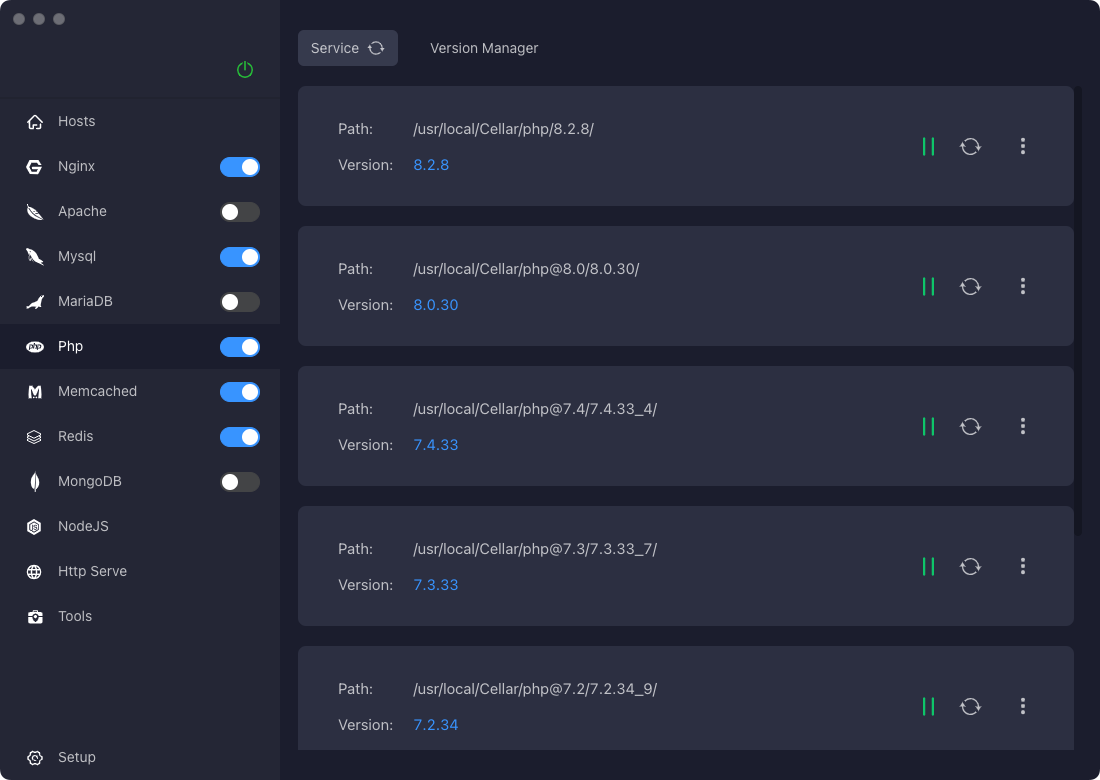Click path /usr/local/Cellar/php@7.2/7.2.34_9/
This screenshot has width=1100, height=780.
535,689
